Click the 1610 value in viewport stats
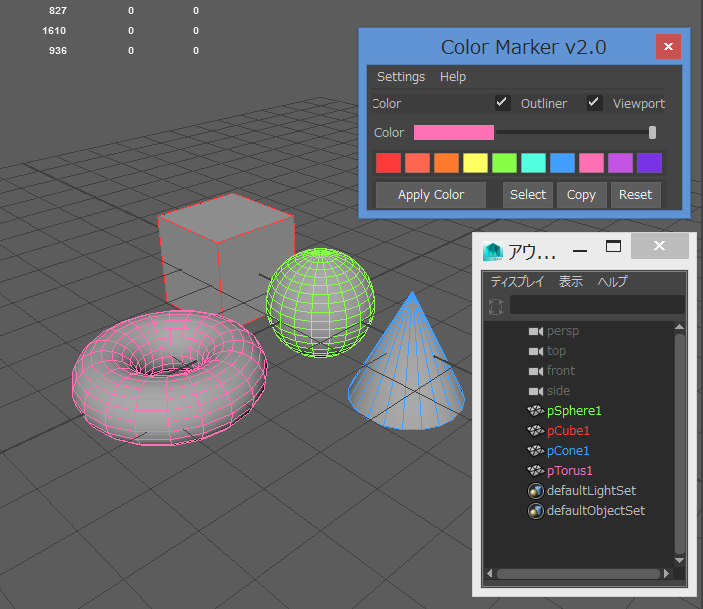Viewport: 703px width, 609px height. [x=54, y=30]
